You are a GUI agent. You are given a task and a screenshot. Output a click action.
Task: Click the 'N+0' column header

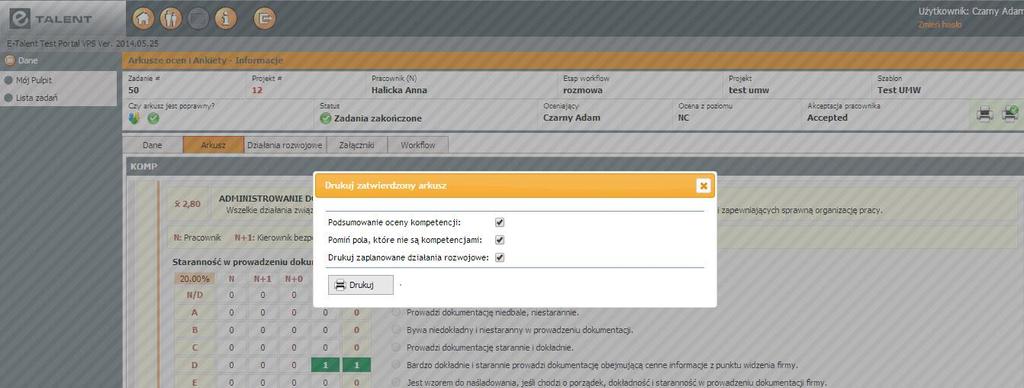294,279
